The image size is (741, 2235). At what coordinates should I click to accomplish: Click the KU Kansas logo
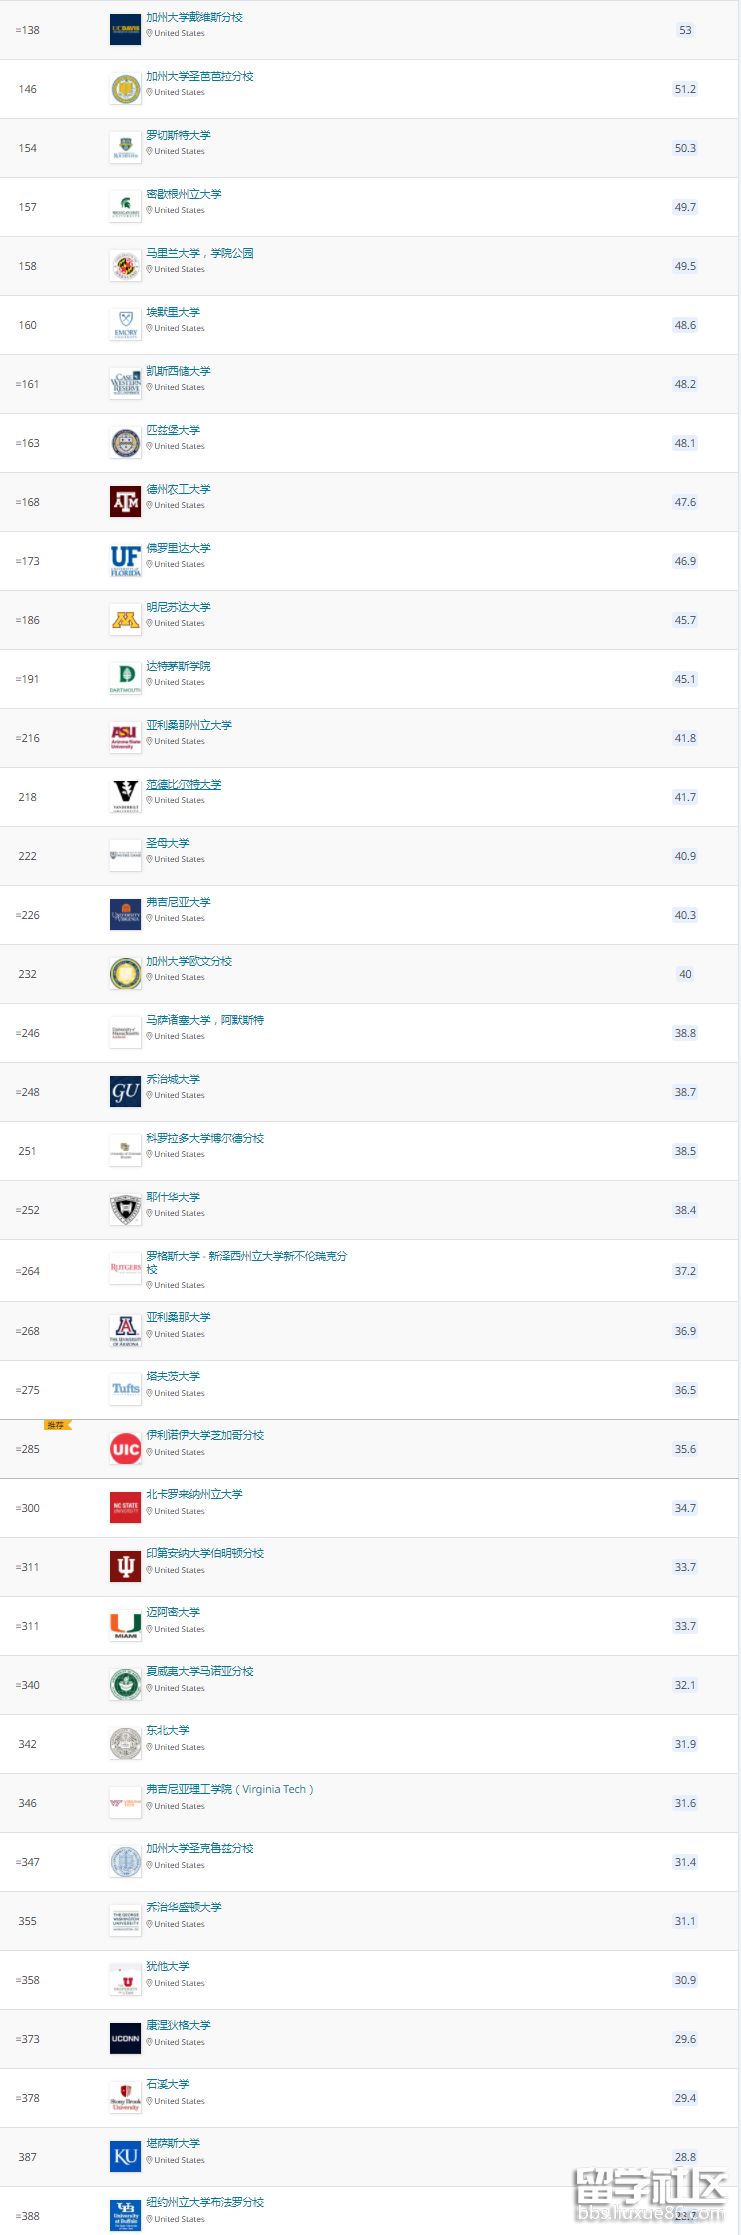125,2157
